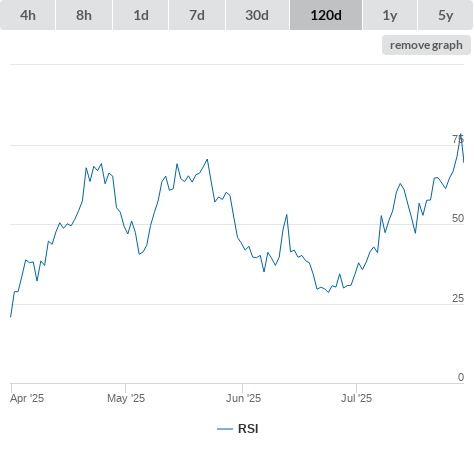Toggle the RSI series in the legend
This screenshot has height=455, width=474.
point(238,429)
